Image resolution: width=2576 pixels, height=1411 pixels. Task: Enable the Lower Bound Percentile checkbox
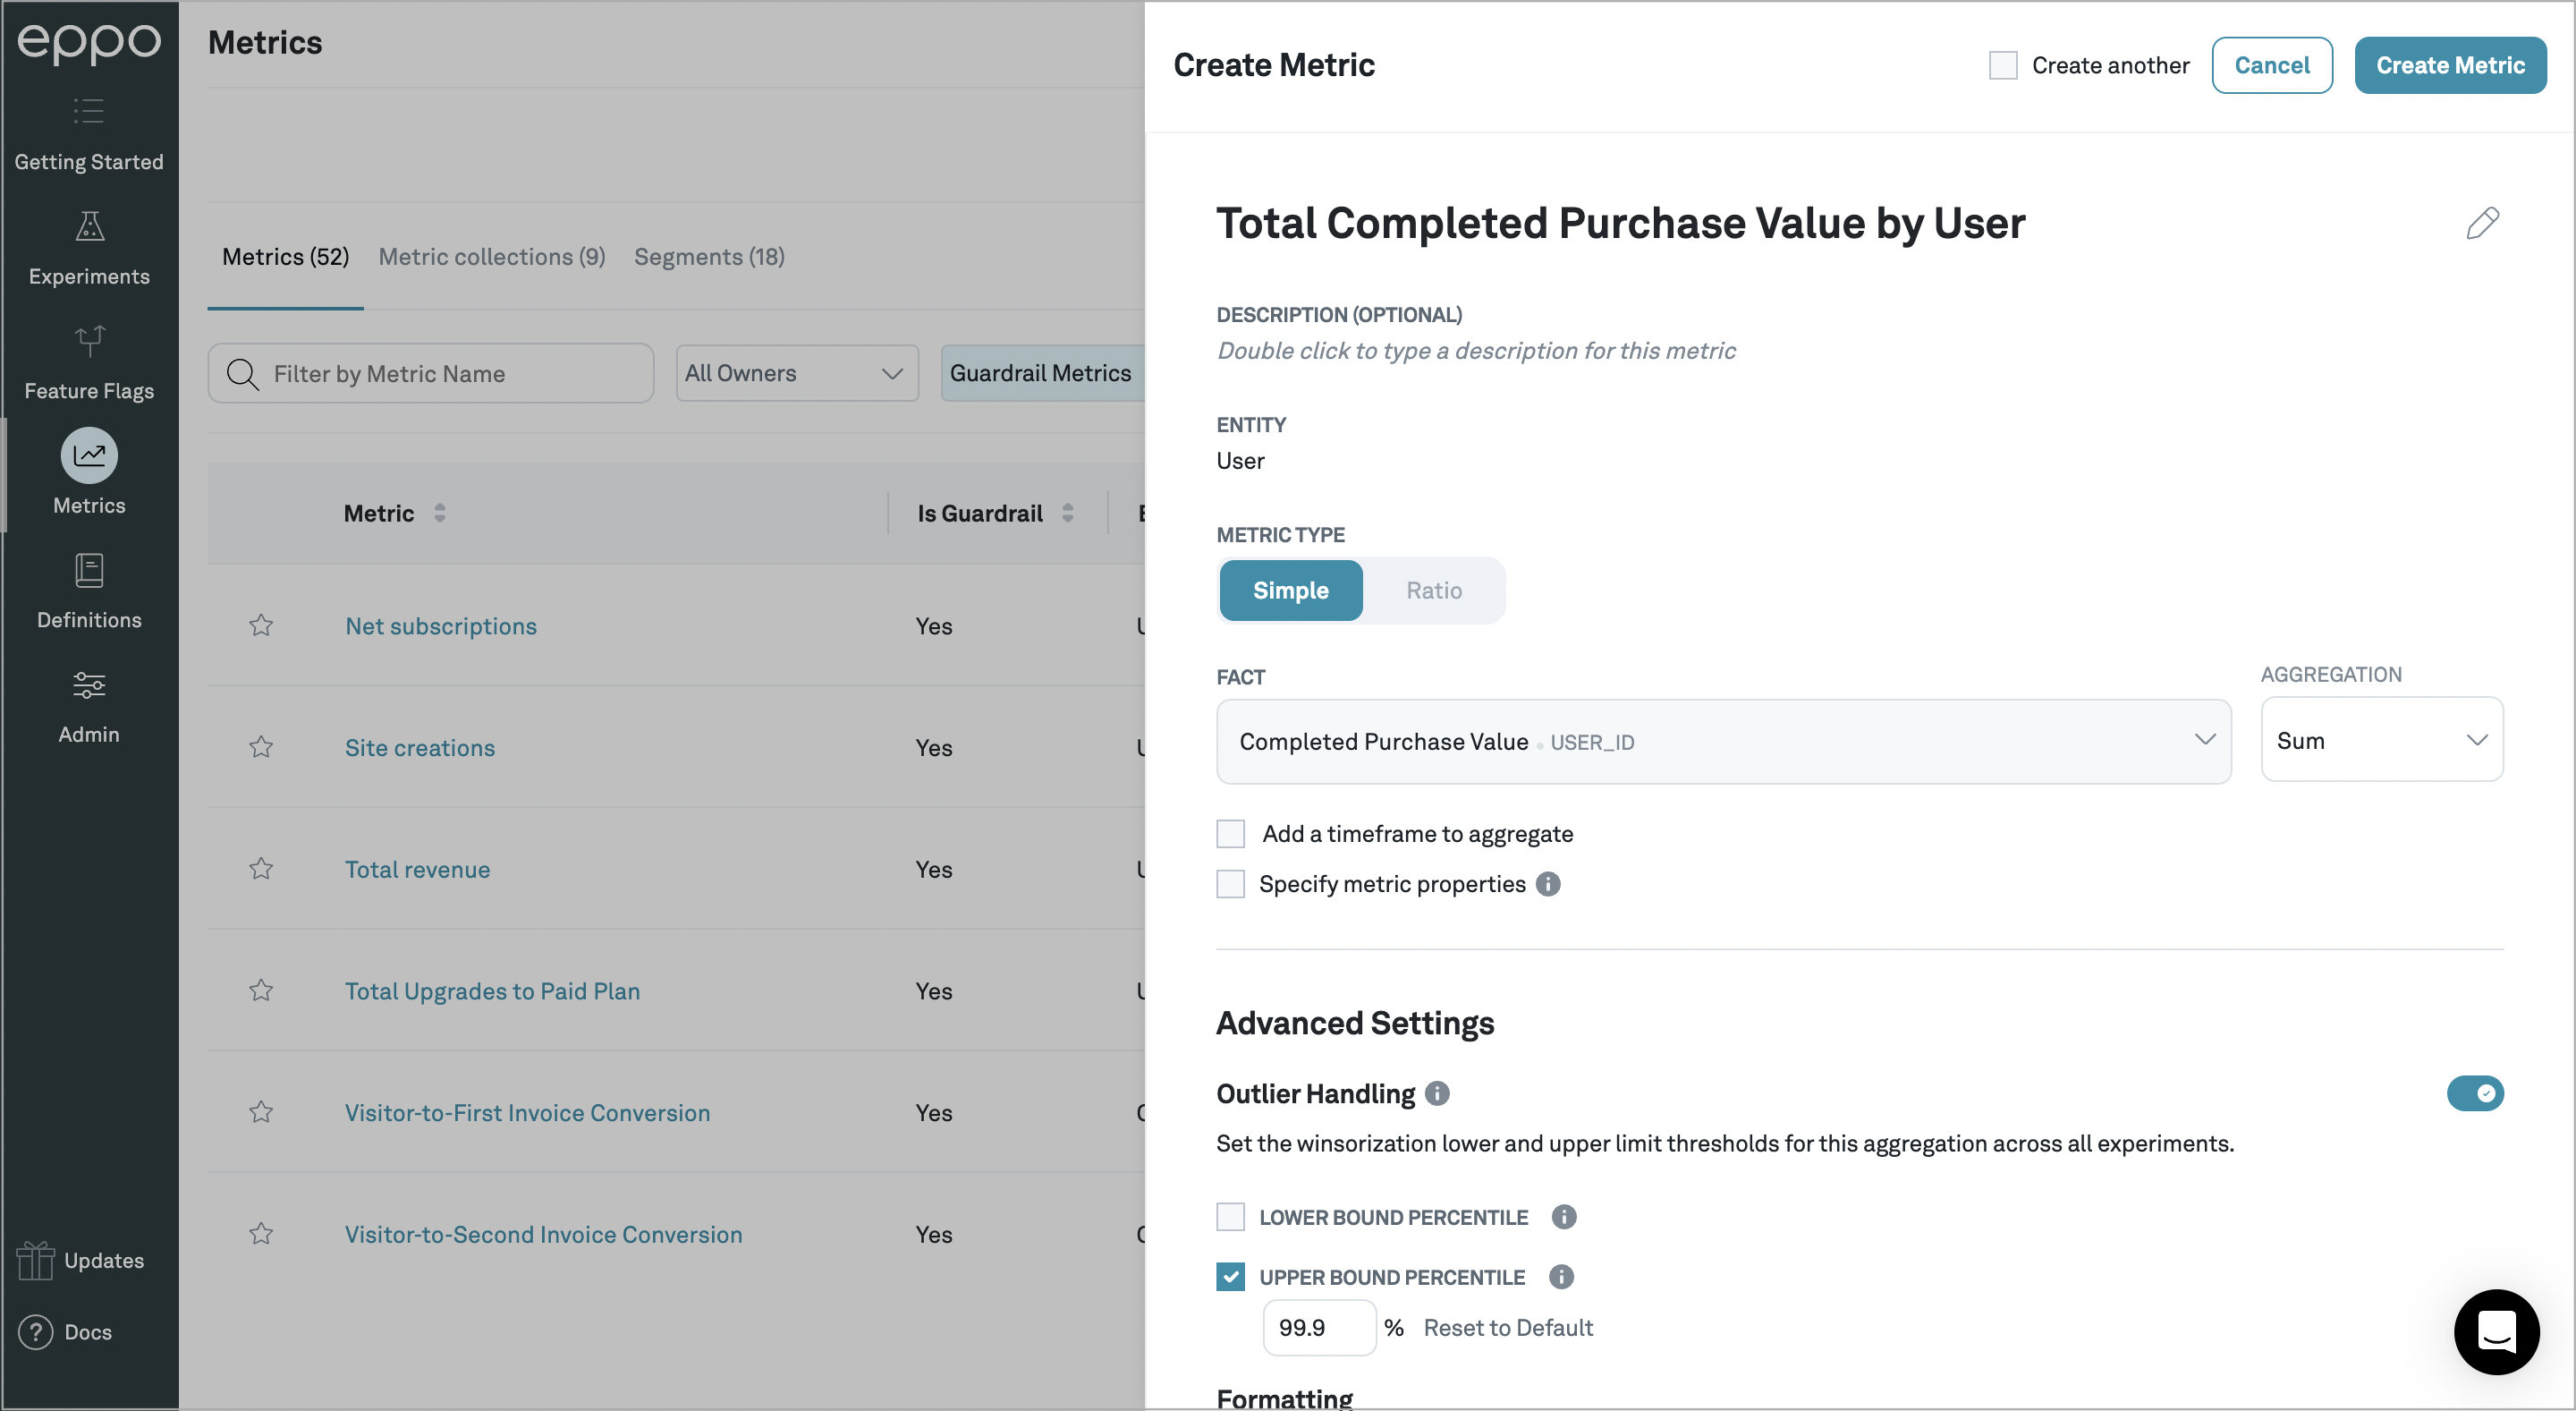1230,1216
